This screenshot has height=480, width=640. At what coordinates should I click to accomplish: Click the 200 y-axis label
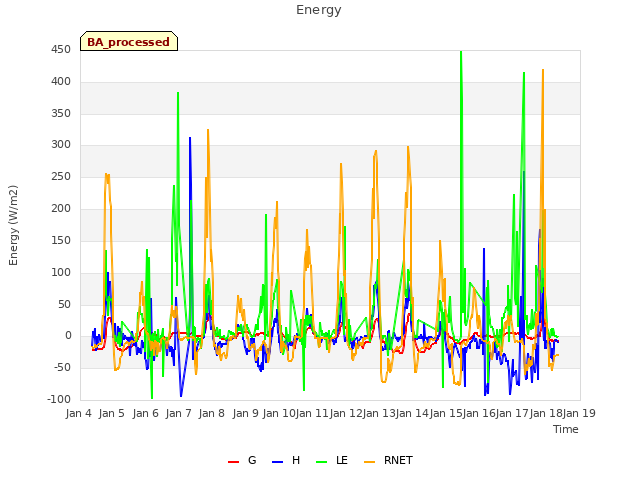(x=61, y=209)
